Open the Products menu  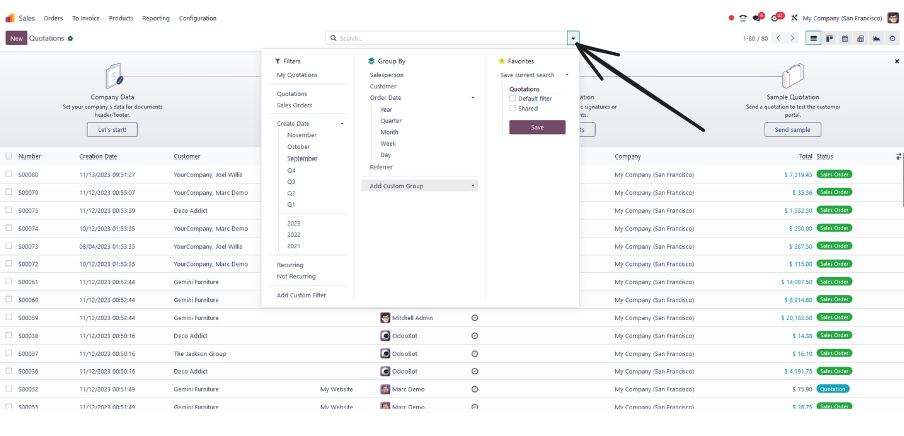120,18
